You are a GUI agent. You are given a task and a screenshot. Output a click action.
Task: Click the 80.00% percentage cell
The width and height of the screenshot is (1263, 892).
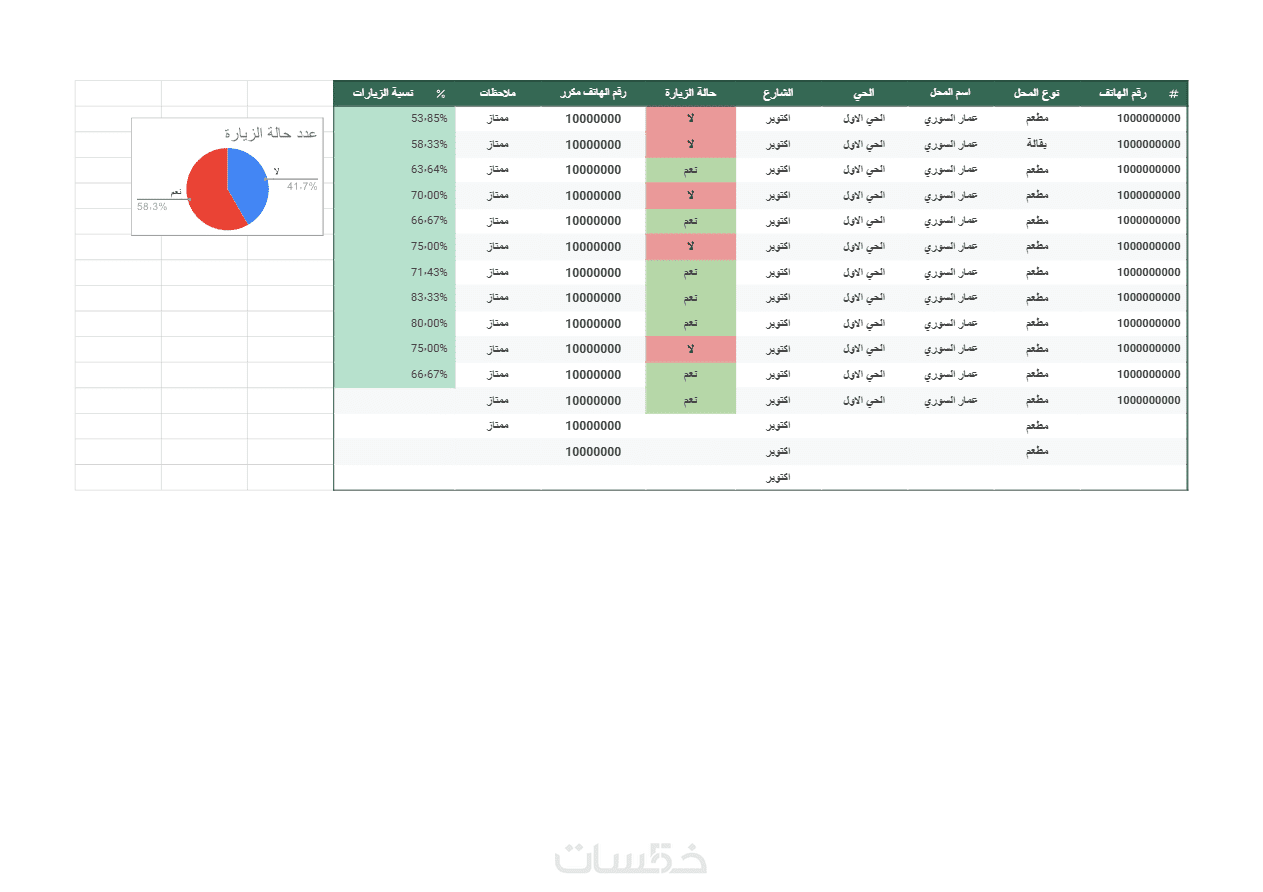point(429,324)
